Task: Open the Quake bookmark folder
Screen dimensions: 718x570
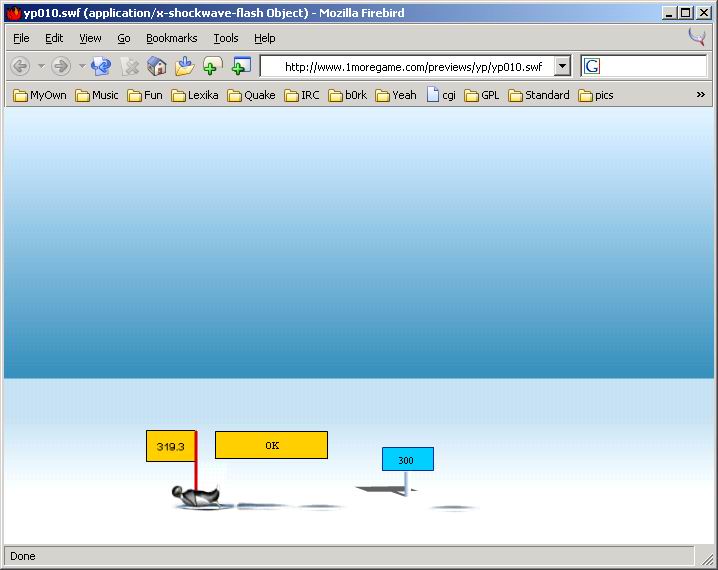Action: (251, 95)
